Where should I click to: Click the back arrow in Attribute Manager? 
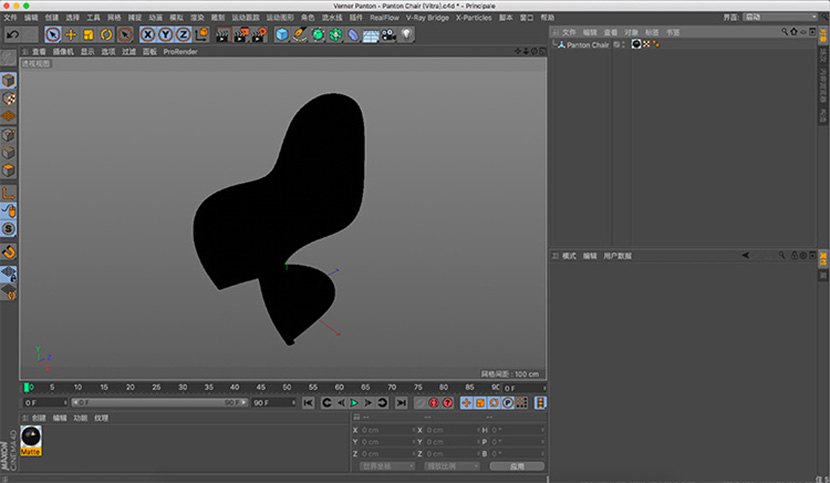click(745, 255)
